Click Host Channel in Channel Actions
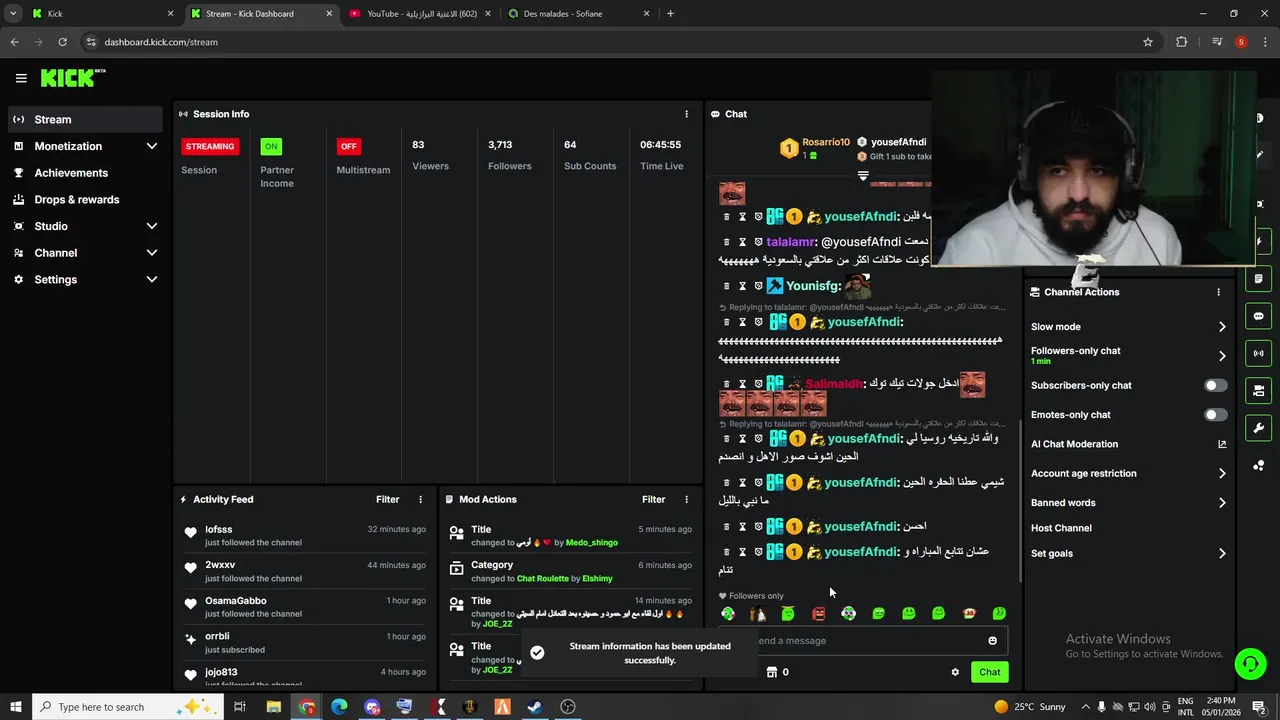 1061,528
